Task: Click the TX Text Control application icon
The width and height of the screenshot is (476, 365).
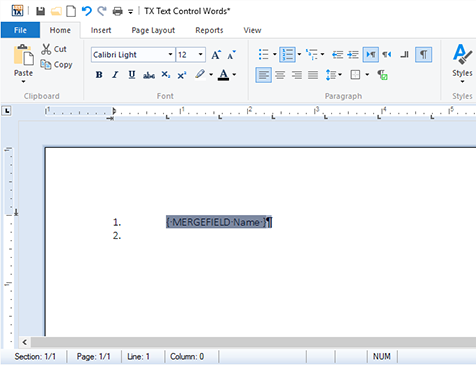Action: [17, 11]
